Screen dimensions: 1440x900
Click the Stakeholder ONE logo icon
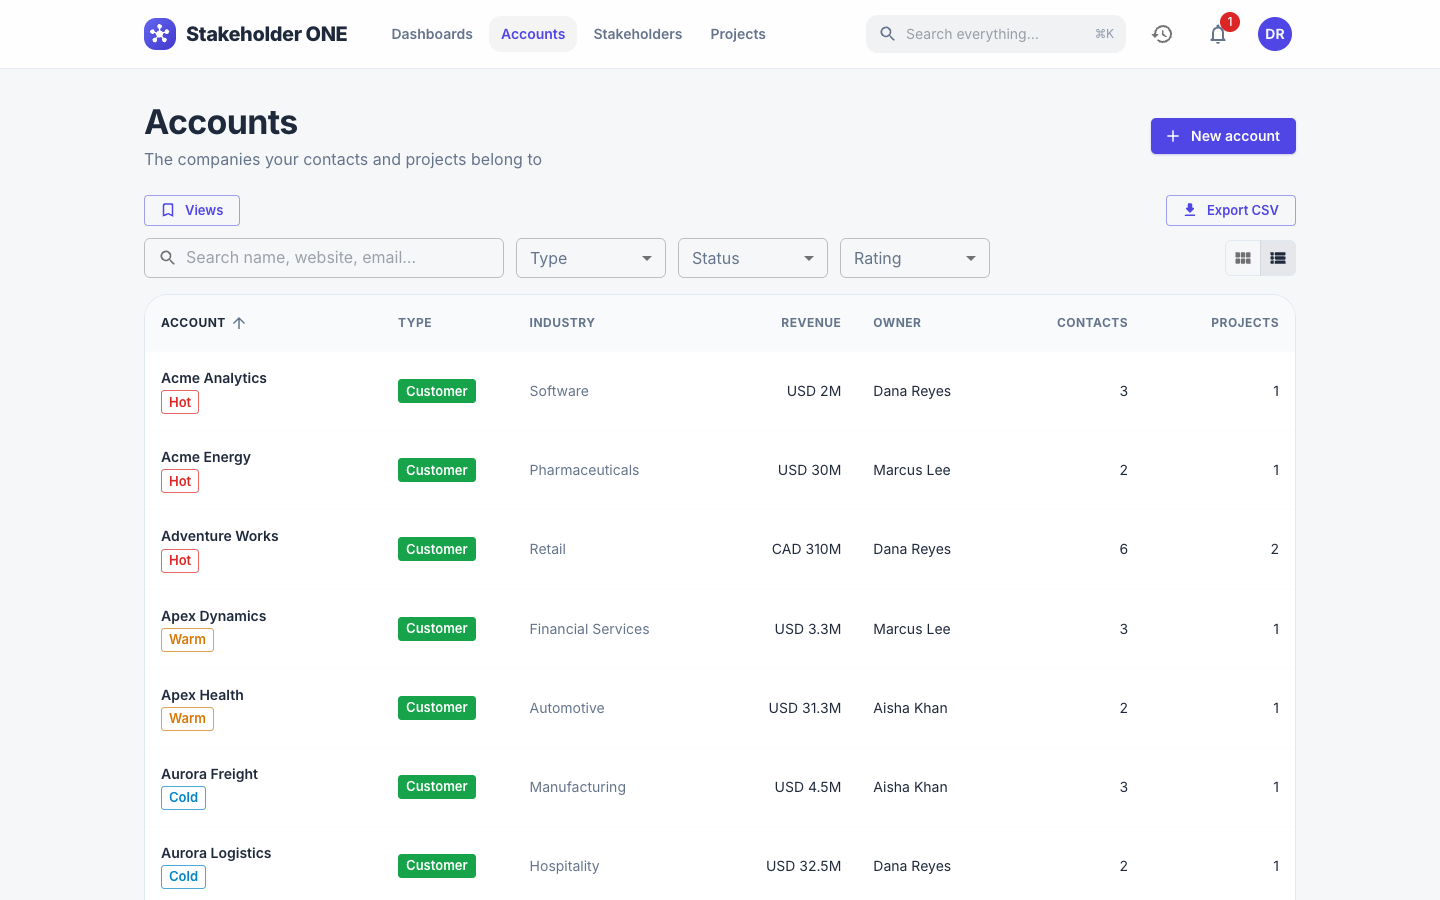pyautogui.click(x=160, y=34)
